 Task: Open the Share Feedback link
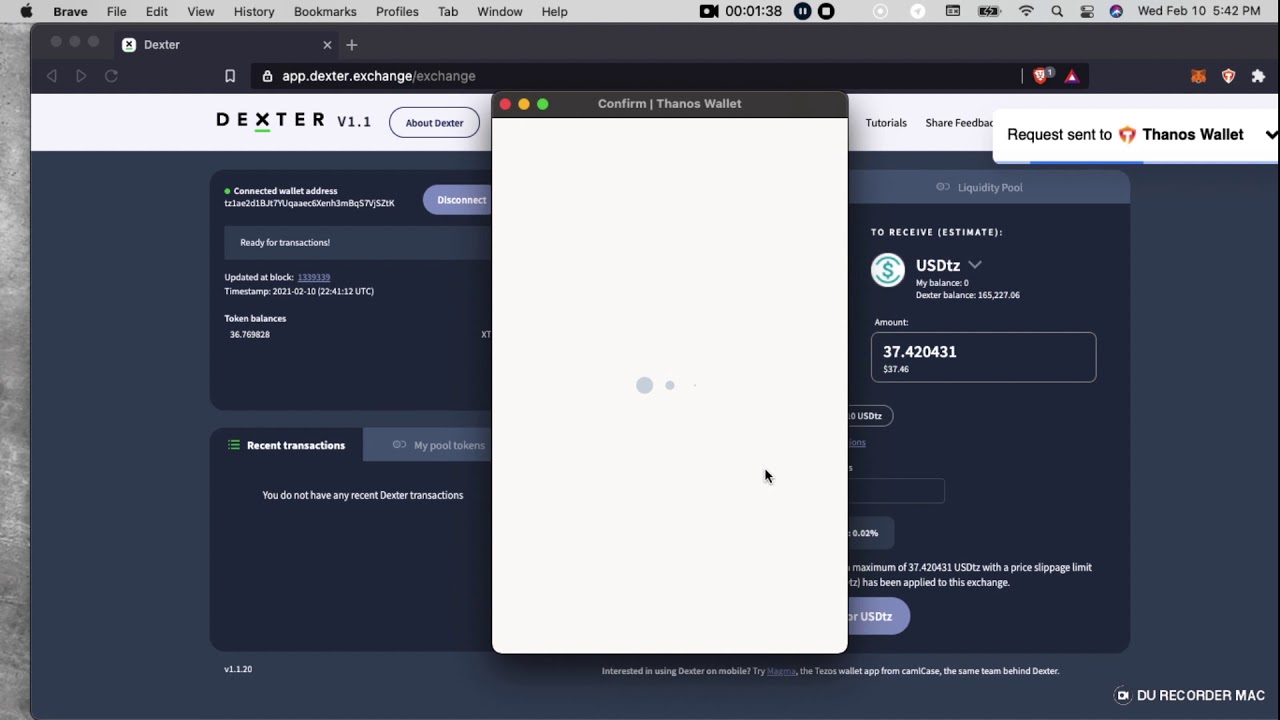(x=959, y=123)
